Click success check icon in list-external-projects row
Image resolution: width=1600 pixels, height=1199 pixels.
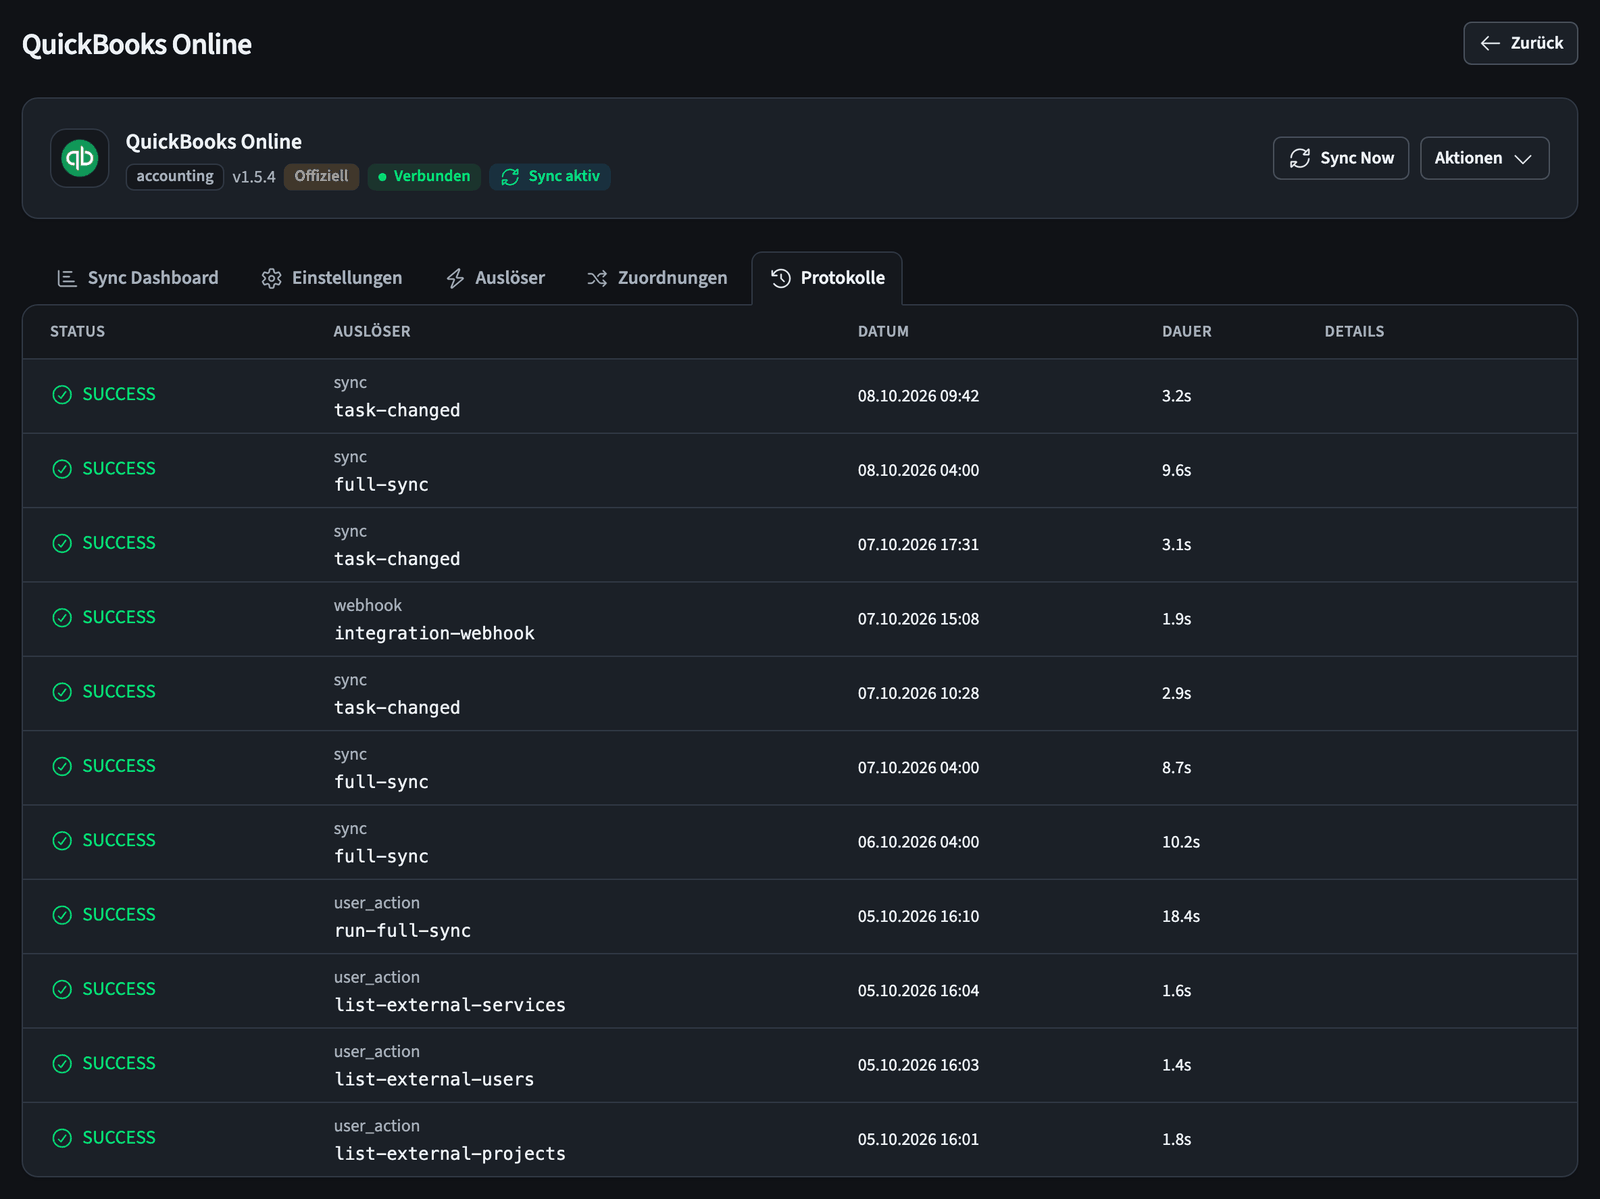click(62, 1138)
